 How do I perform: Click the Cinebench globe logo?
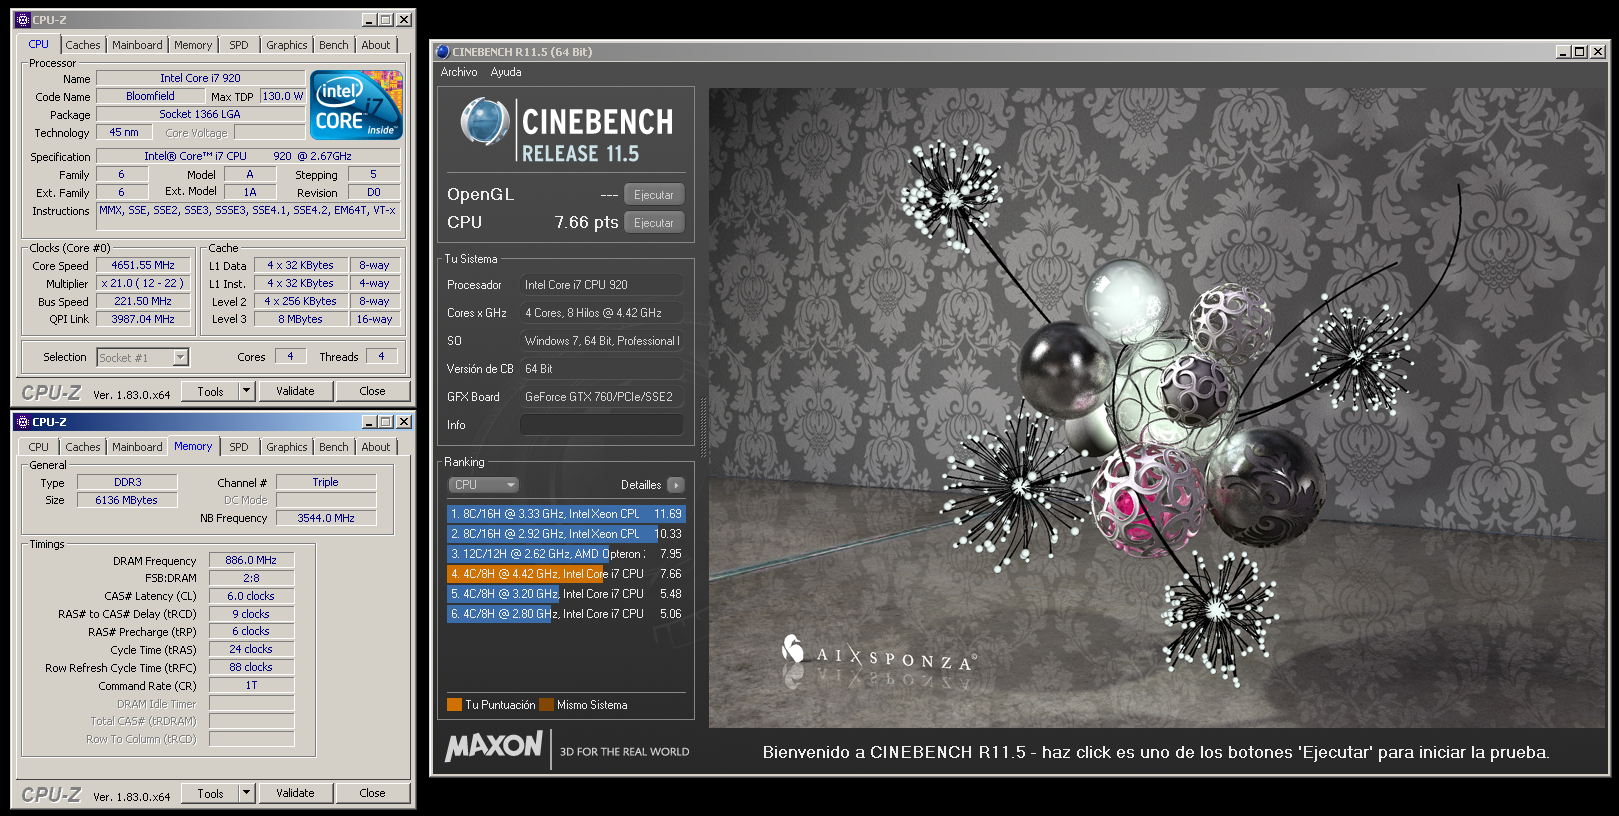(485, 122)
